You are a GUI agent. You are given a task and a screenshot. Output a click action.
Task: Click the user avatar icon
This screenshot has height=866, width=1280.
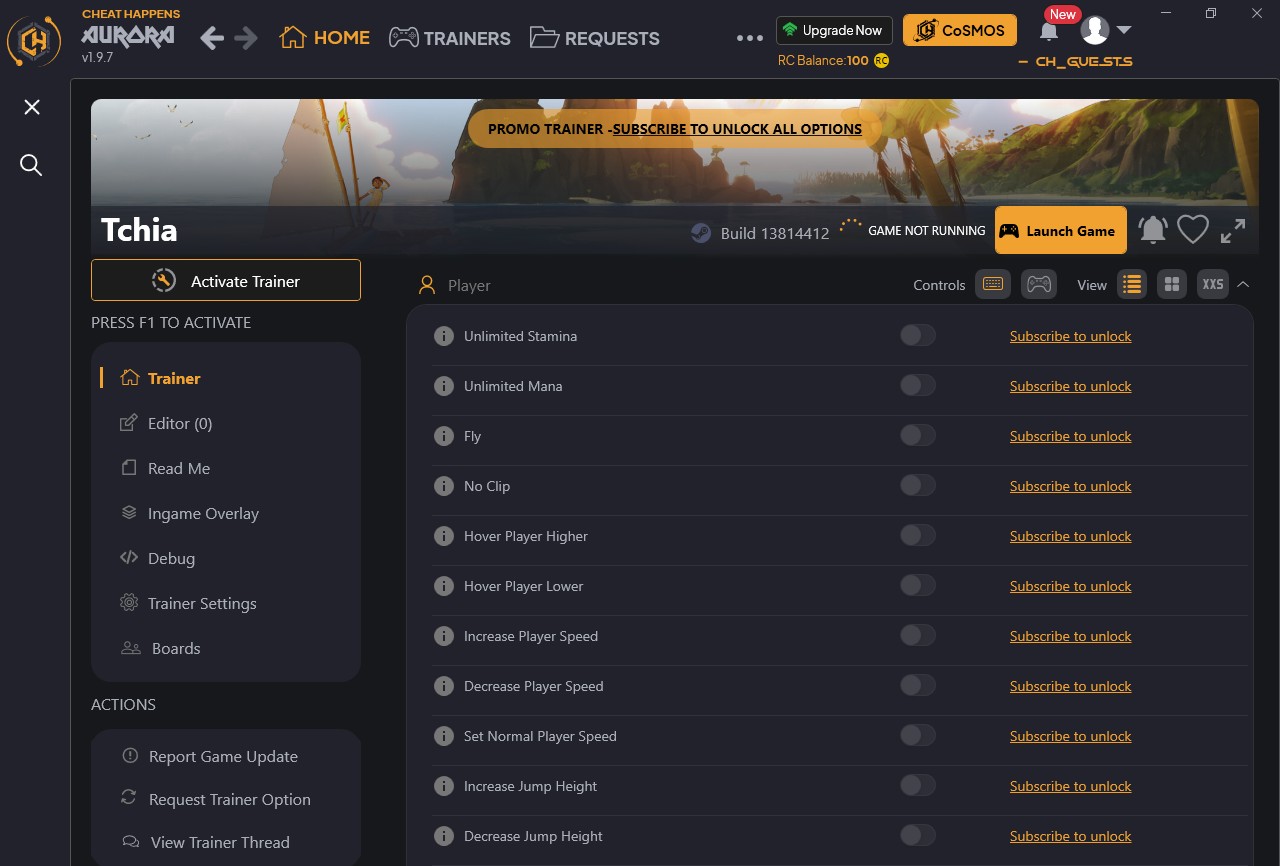pos(1096,30)
